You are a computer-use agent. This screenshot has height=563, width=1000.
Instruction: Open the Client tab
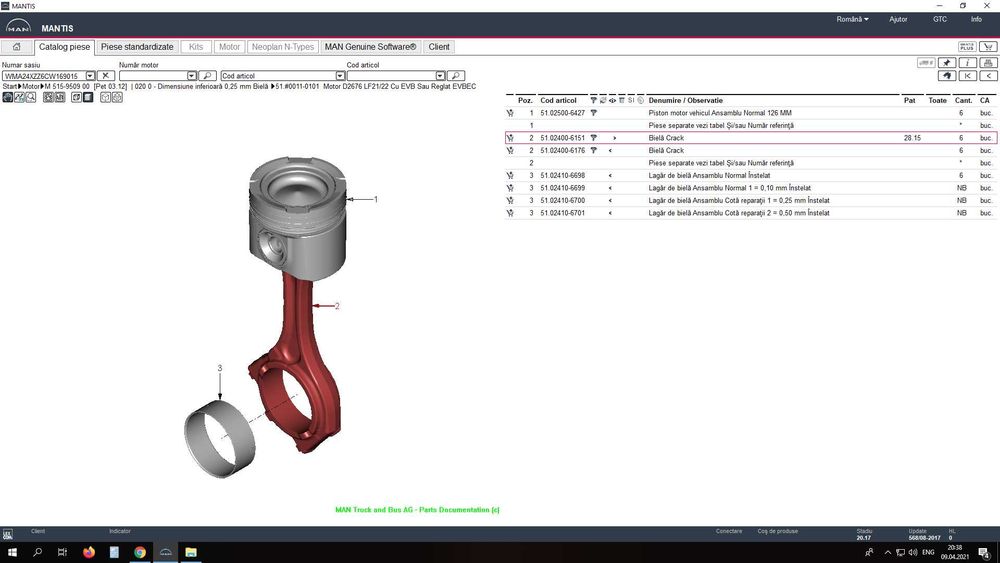tap(439, 47)
